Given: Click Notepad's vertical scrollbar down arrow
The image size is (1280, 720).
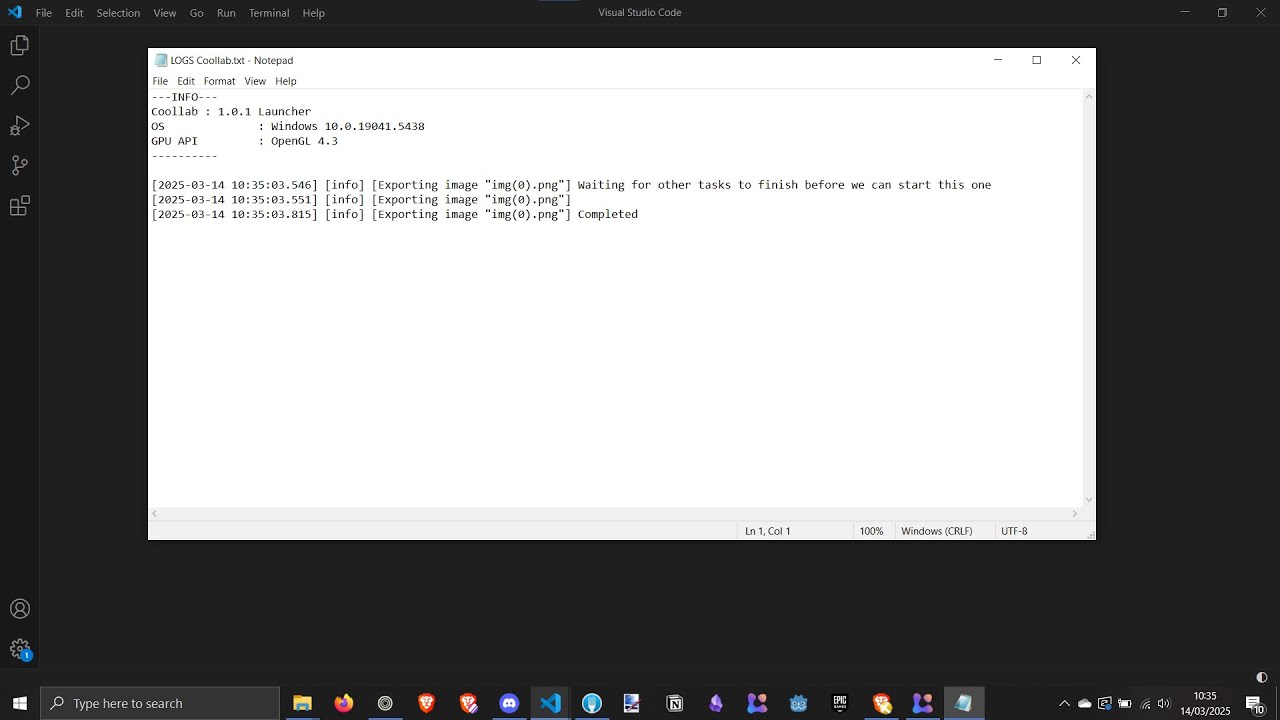Looking at the screenshot, I should [x=1089, y=500].
